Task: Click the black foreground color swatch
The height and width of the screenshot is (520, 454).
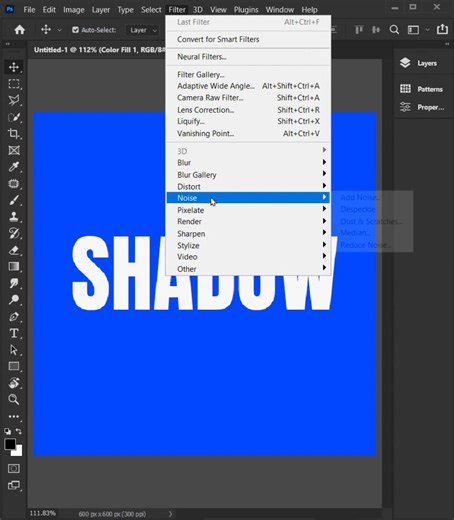Action: [x=10, y=444]
